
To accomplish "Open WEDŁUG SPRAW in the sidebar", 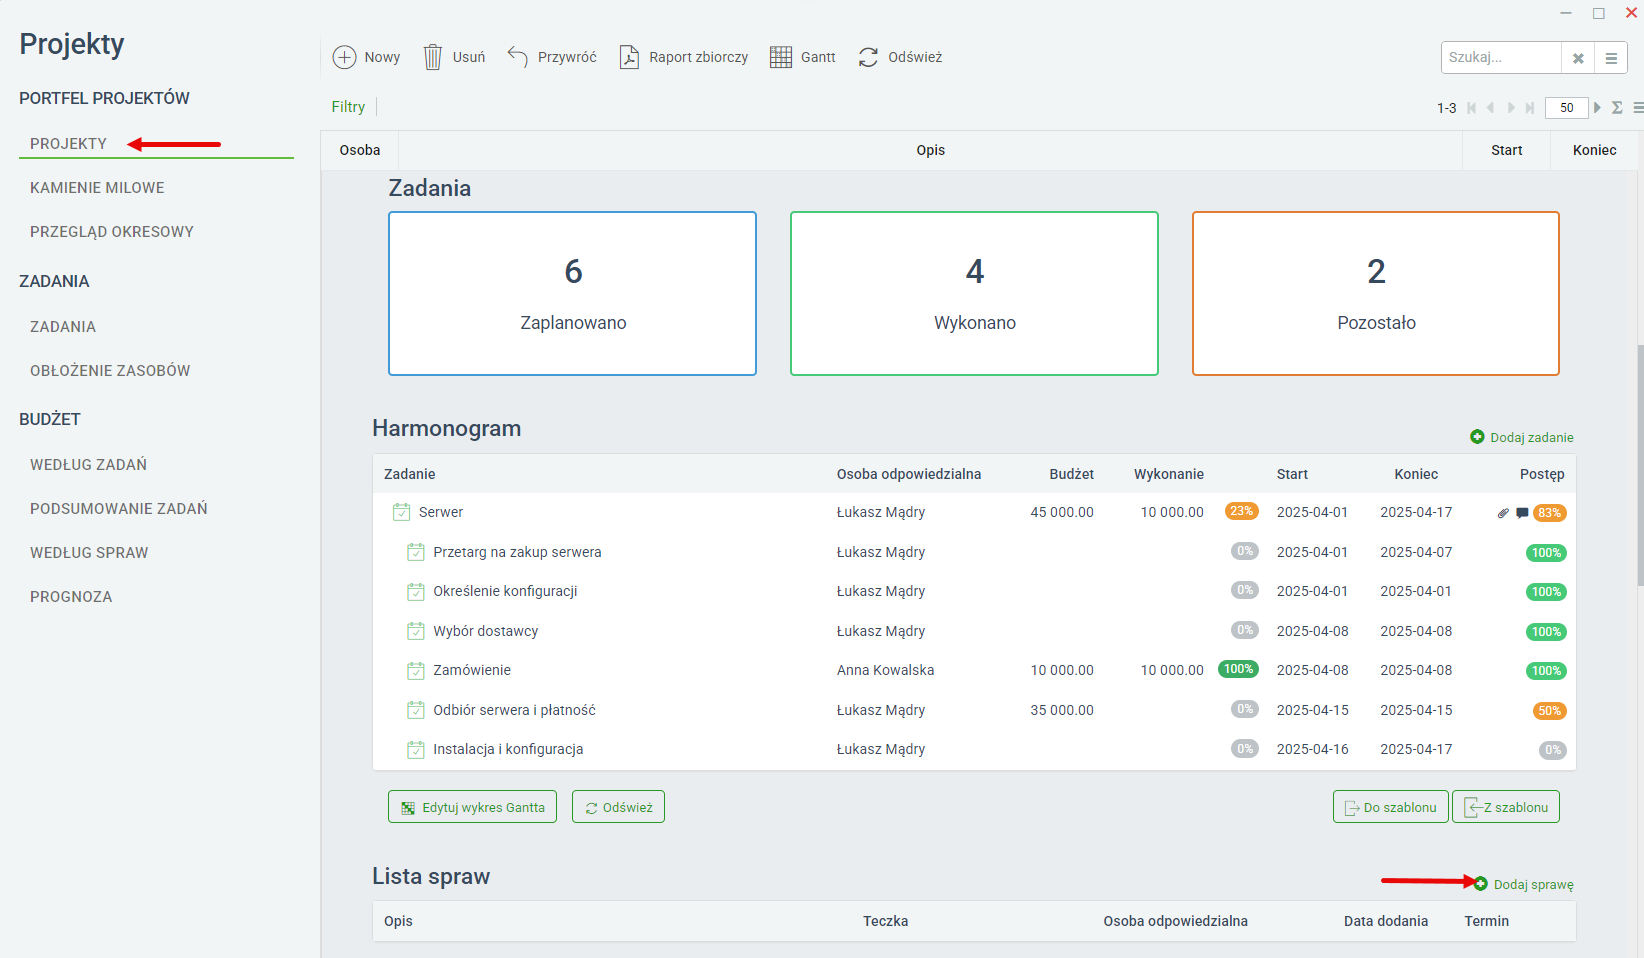I will click(89, 553).
